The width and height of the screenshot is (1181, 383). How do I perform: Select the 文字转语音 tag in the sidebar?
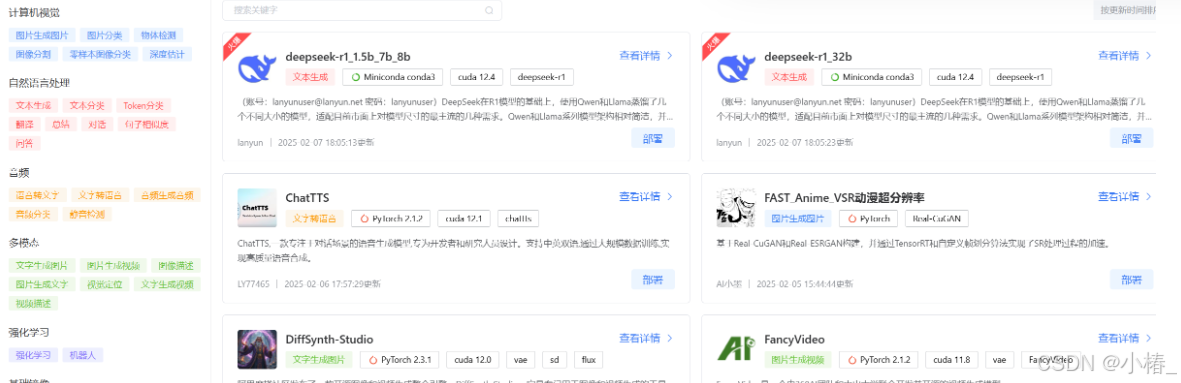[x=101, y=195]
